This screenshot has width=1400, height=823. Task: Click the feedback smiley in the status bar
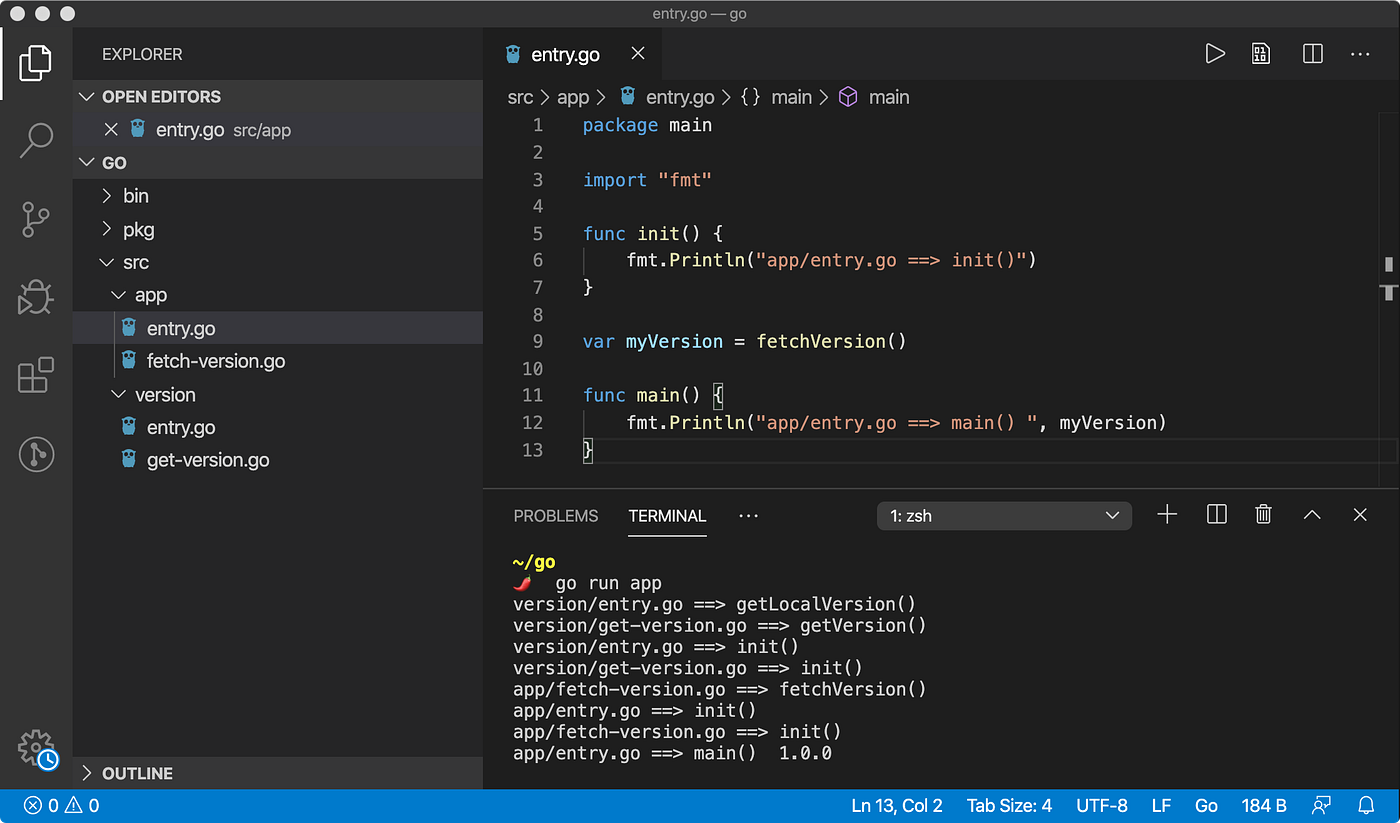pos(1322,805)
